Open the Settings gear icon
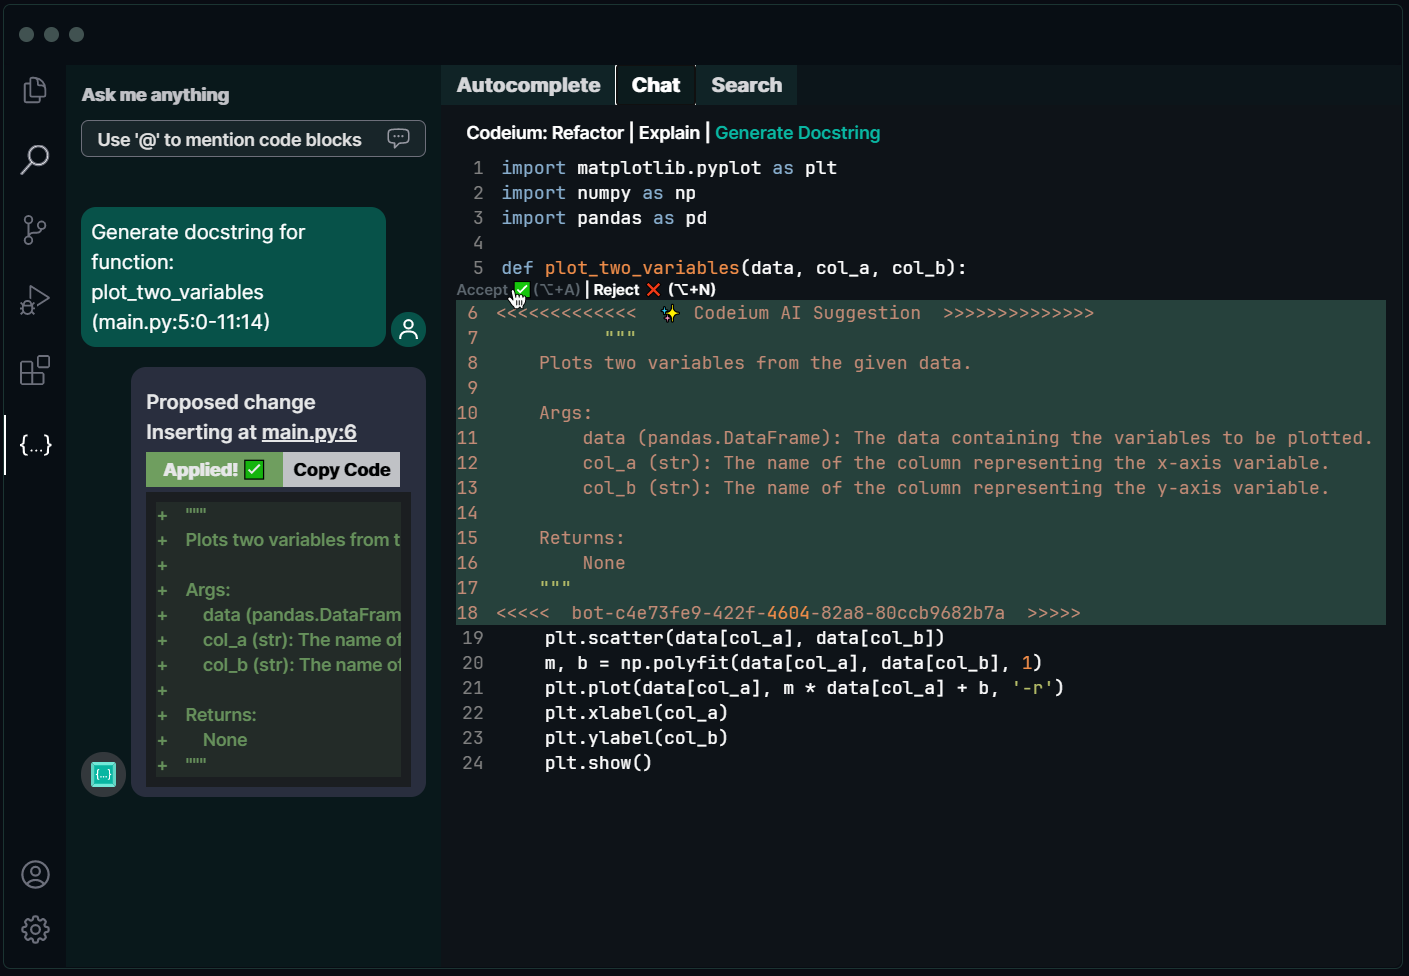 coord(35,929)
